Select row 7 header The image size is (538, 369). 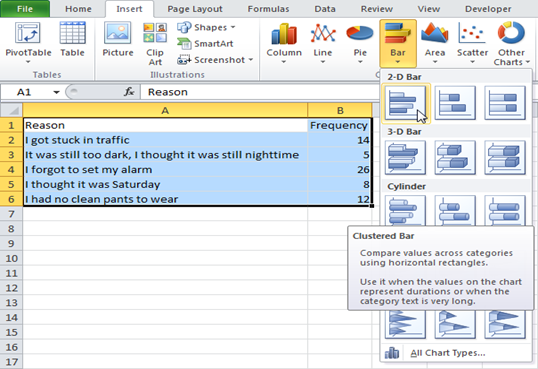pyautogui.click(x=11, y=214)
